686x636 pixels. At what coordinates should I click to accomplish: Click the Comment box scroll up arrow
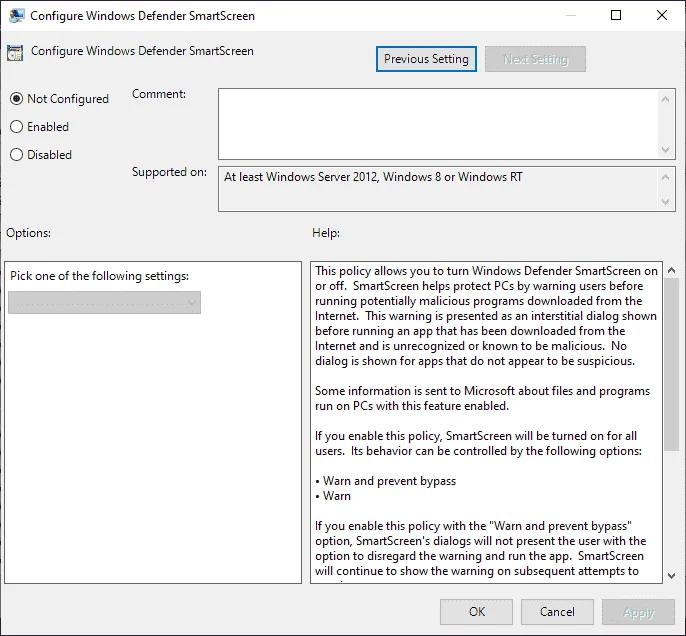[665, 99]
